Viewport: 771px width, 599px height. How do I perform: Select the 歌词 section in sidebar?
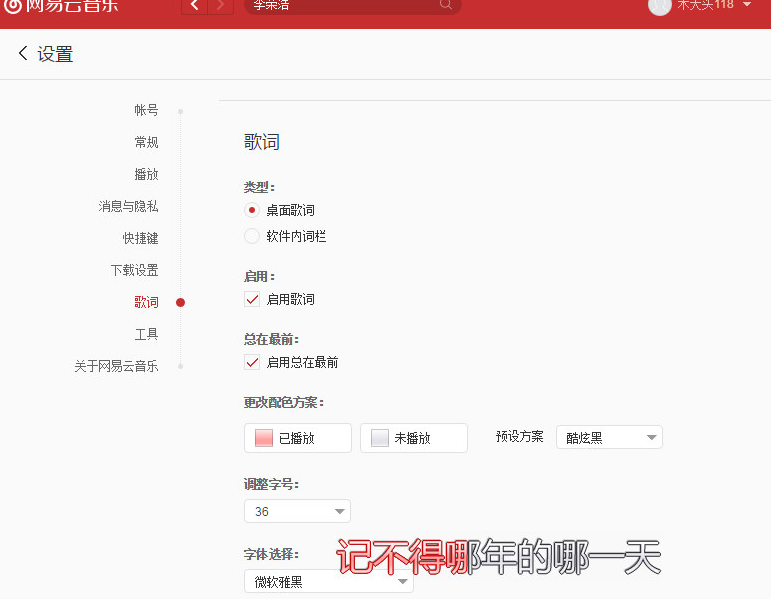pyautogui.click(x=146, y=302)
